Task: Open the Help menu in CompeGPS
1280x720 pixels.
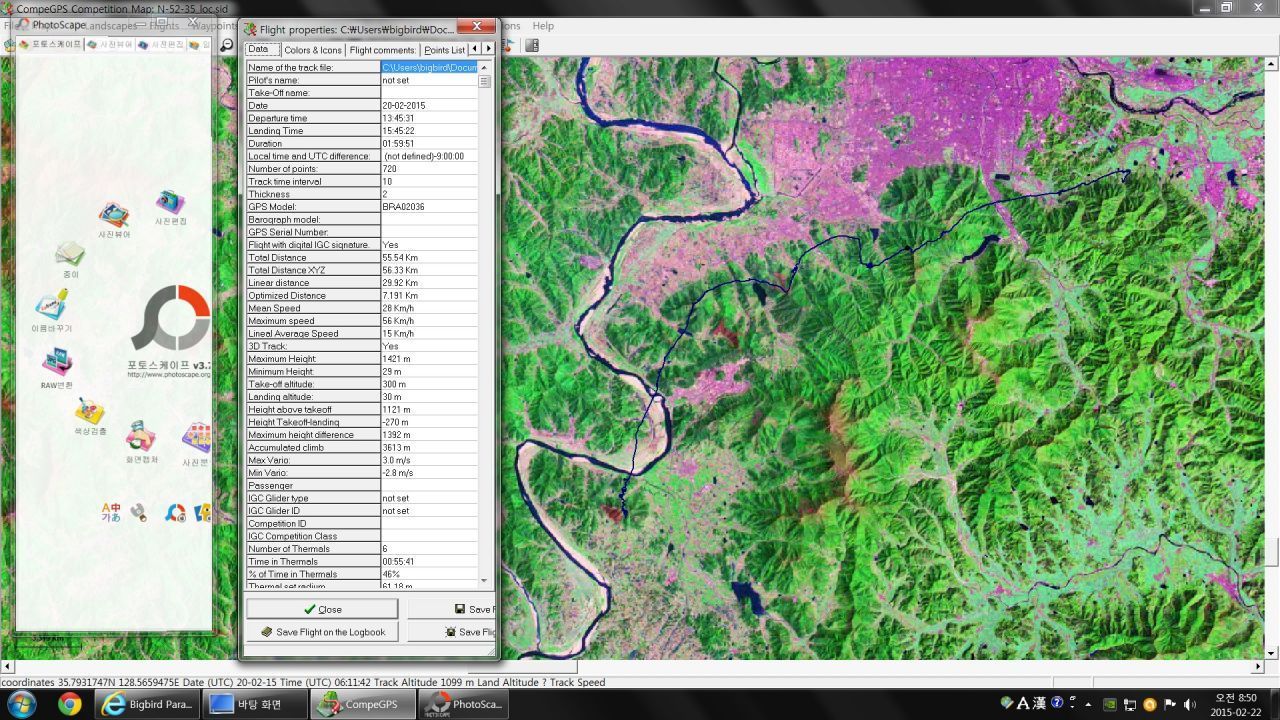Action: coord(543,26)
